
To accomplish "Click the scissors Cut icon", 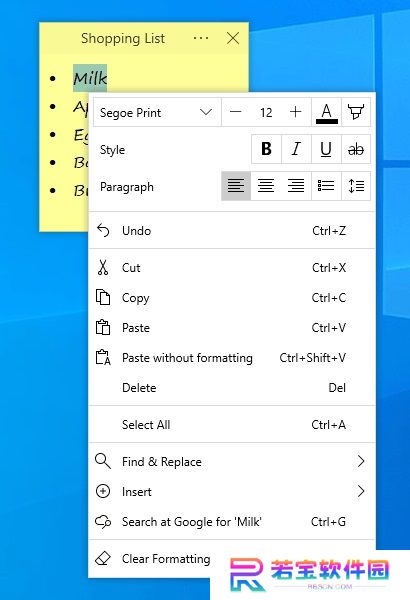I will [103, 267].
